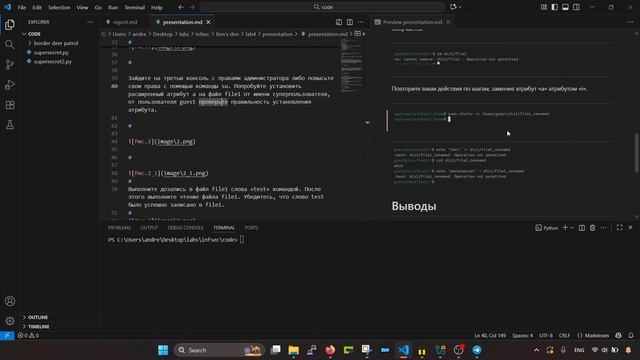
Task: Open supersecret.py file
Action: (x=51, y=52)
